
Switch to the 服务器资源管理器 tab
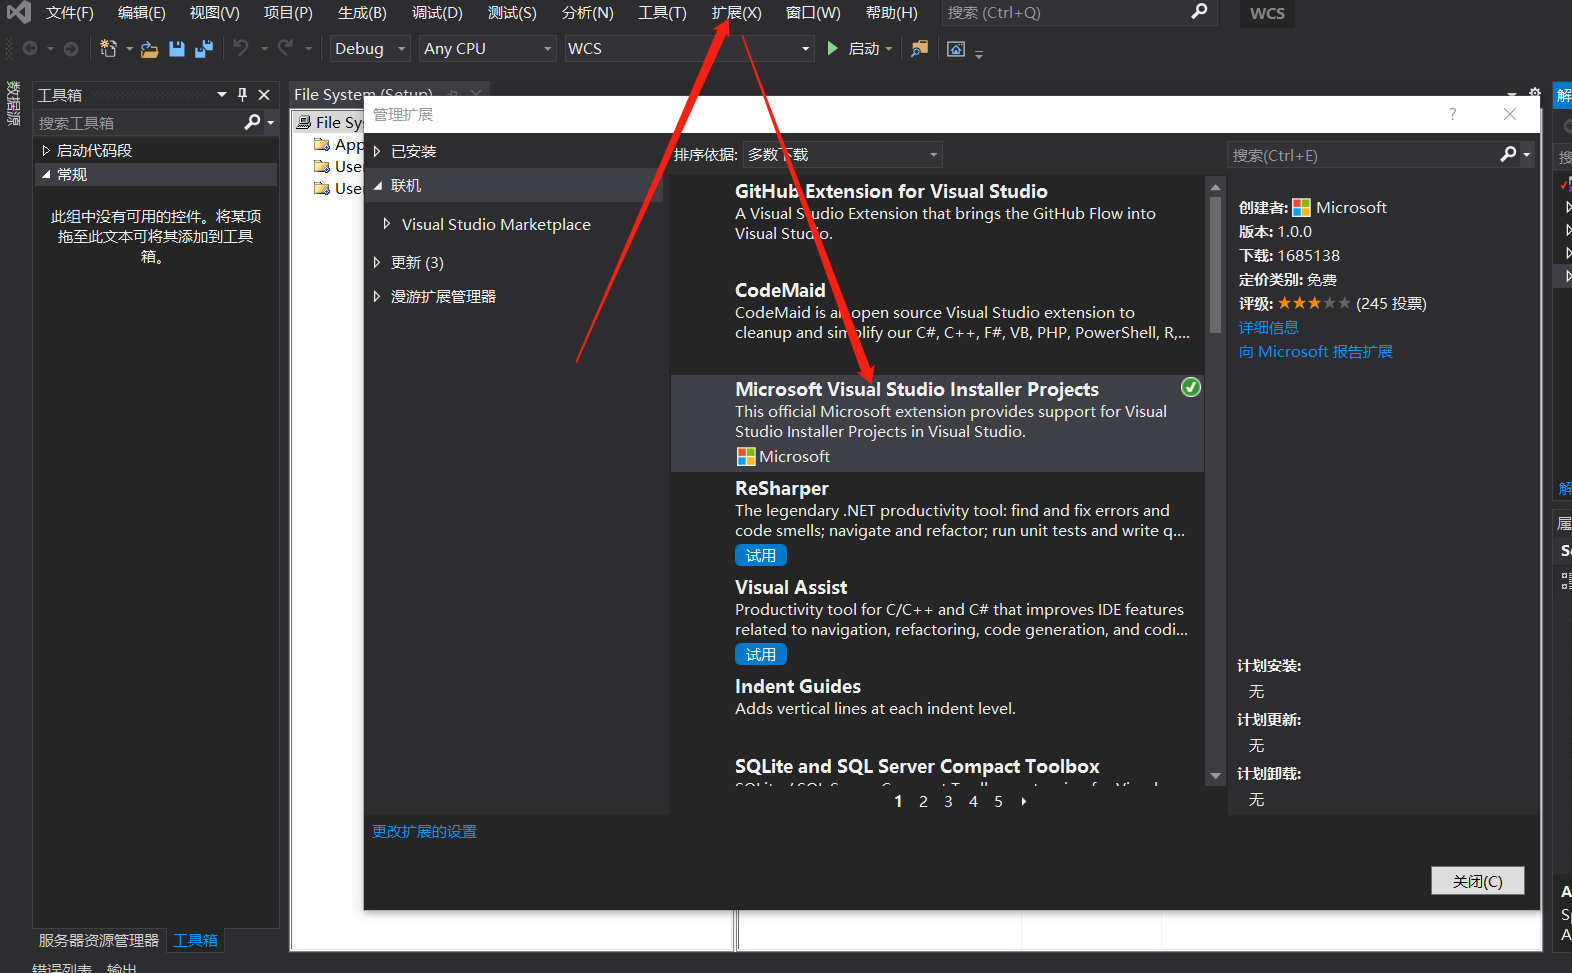[x=98, y=940]
